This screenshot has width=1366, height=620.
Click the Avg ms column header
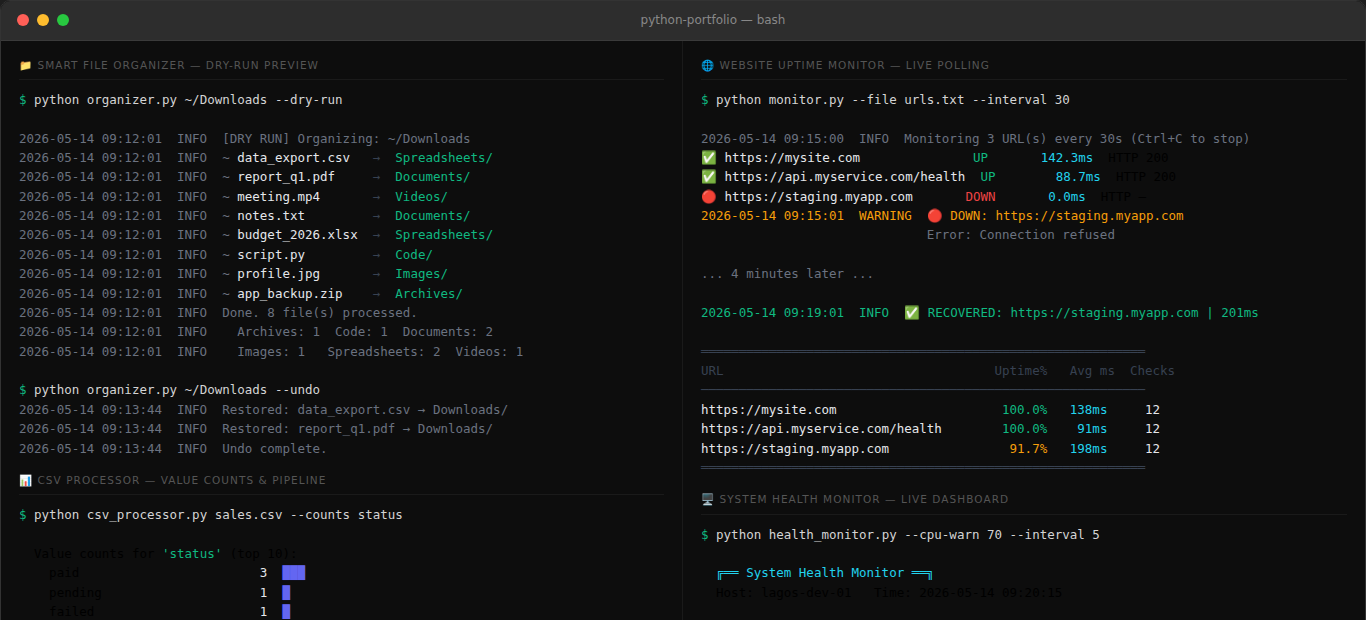[x=1093, y=371]
